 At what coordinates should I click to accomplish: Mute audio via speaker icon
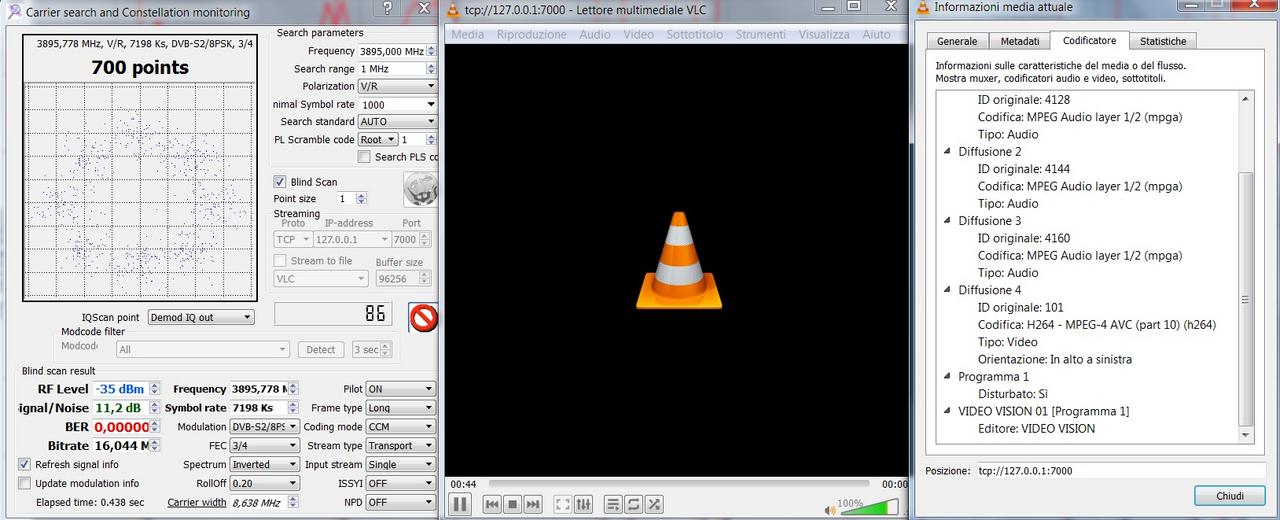point(830,509)
